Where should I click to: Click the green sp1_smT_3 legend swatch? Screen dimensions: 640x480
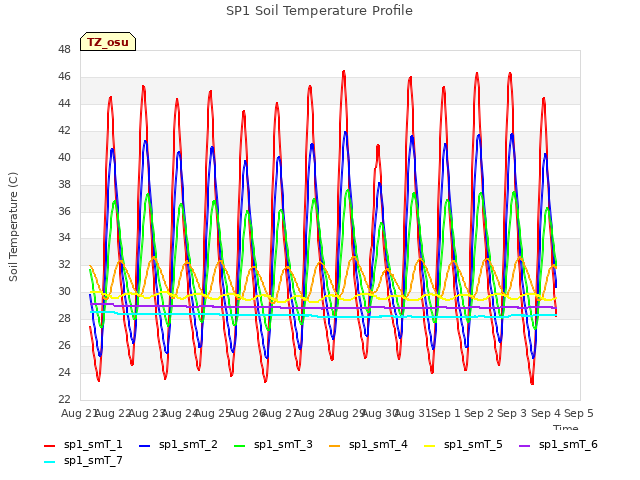pyautogui.click(x=240, y=446)
